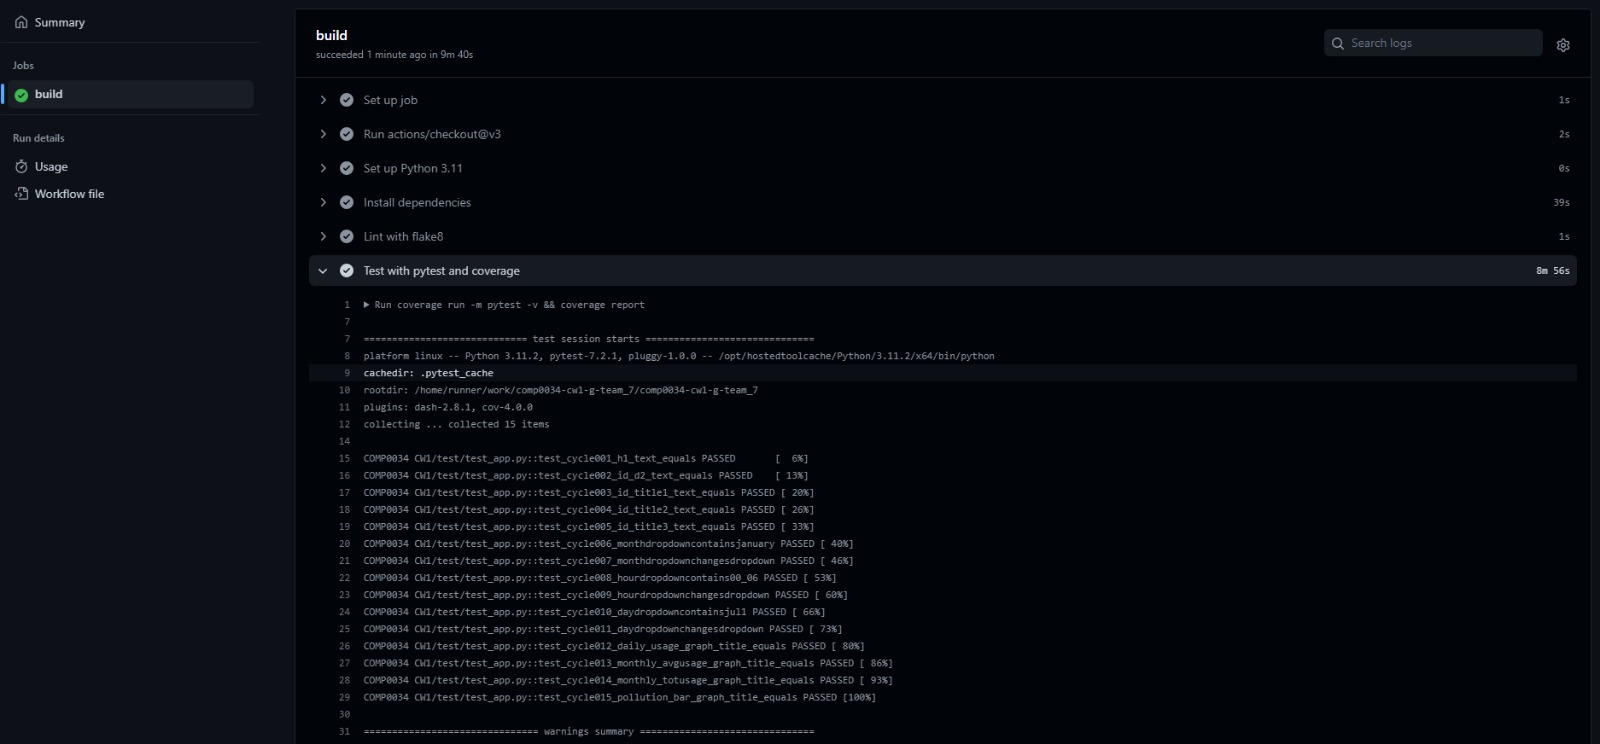
Task: Open log settings gear icon
Action: click(1563, 45)
